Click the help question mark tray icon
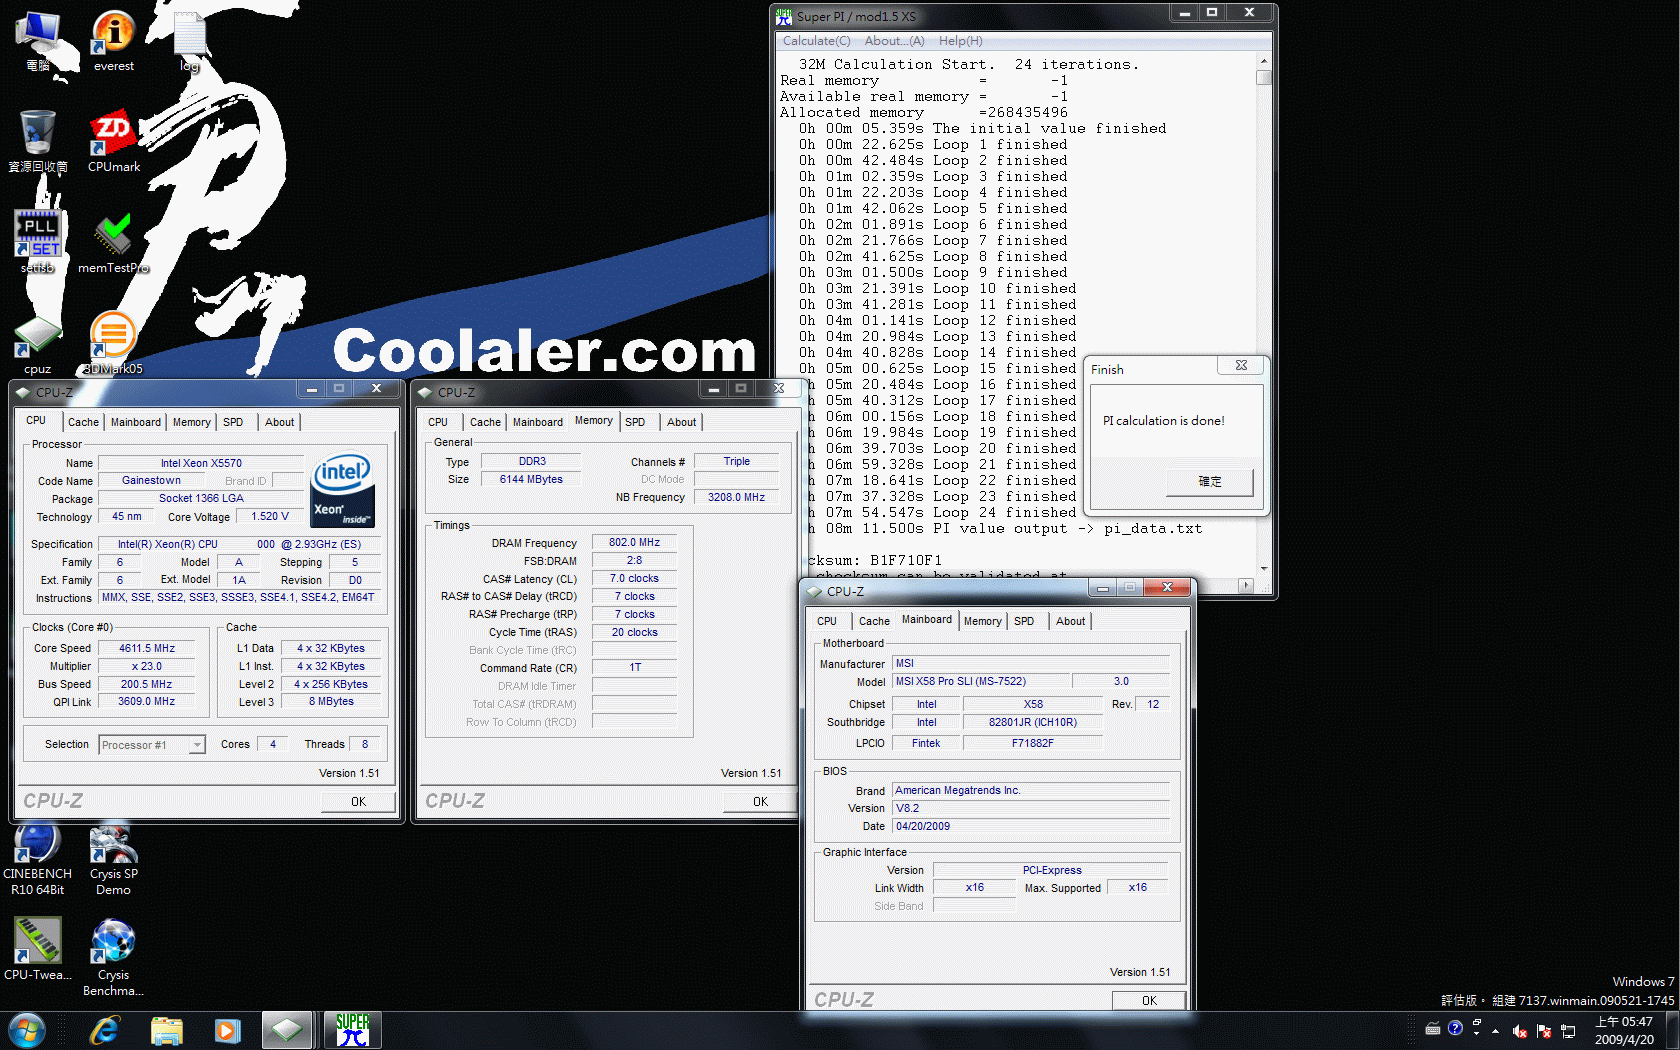Screen dimensions: 1680x1050 (x=1455, y=1028)
